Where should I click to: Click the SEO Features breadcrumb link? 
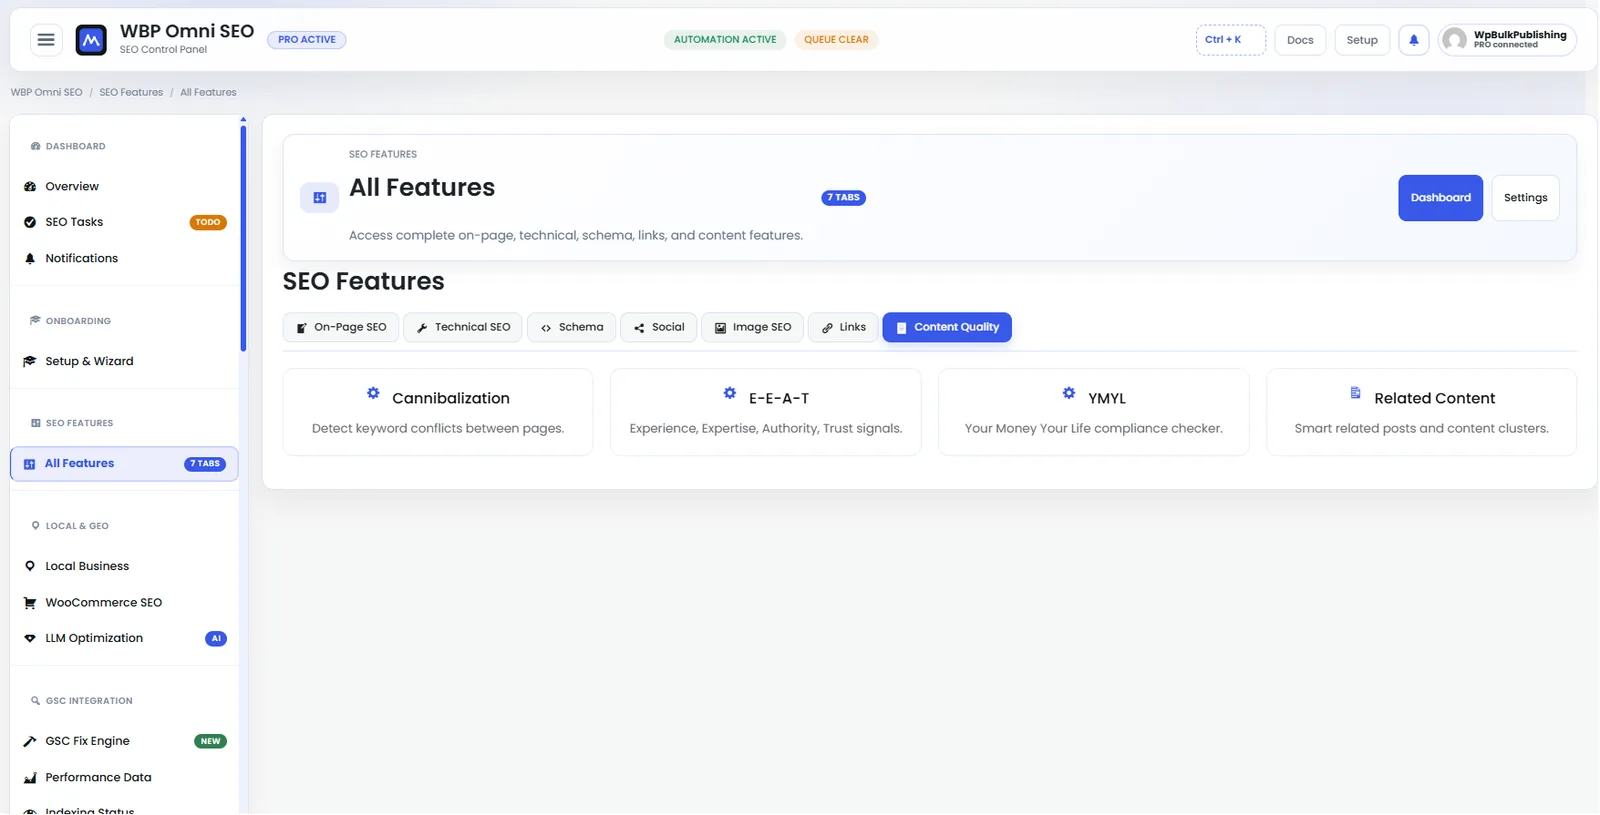[131, 92]
